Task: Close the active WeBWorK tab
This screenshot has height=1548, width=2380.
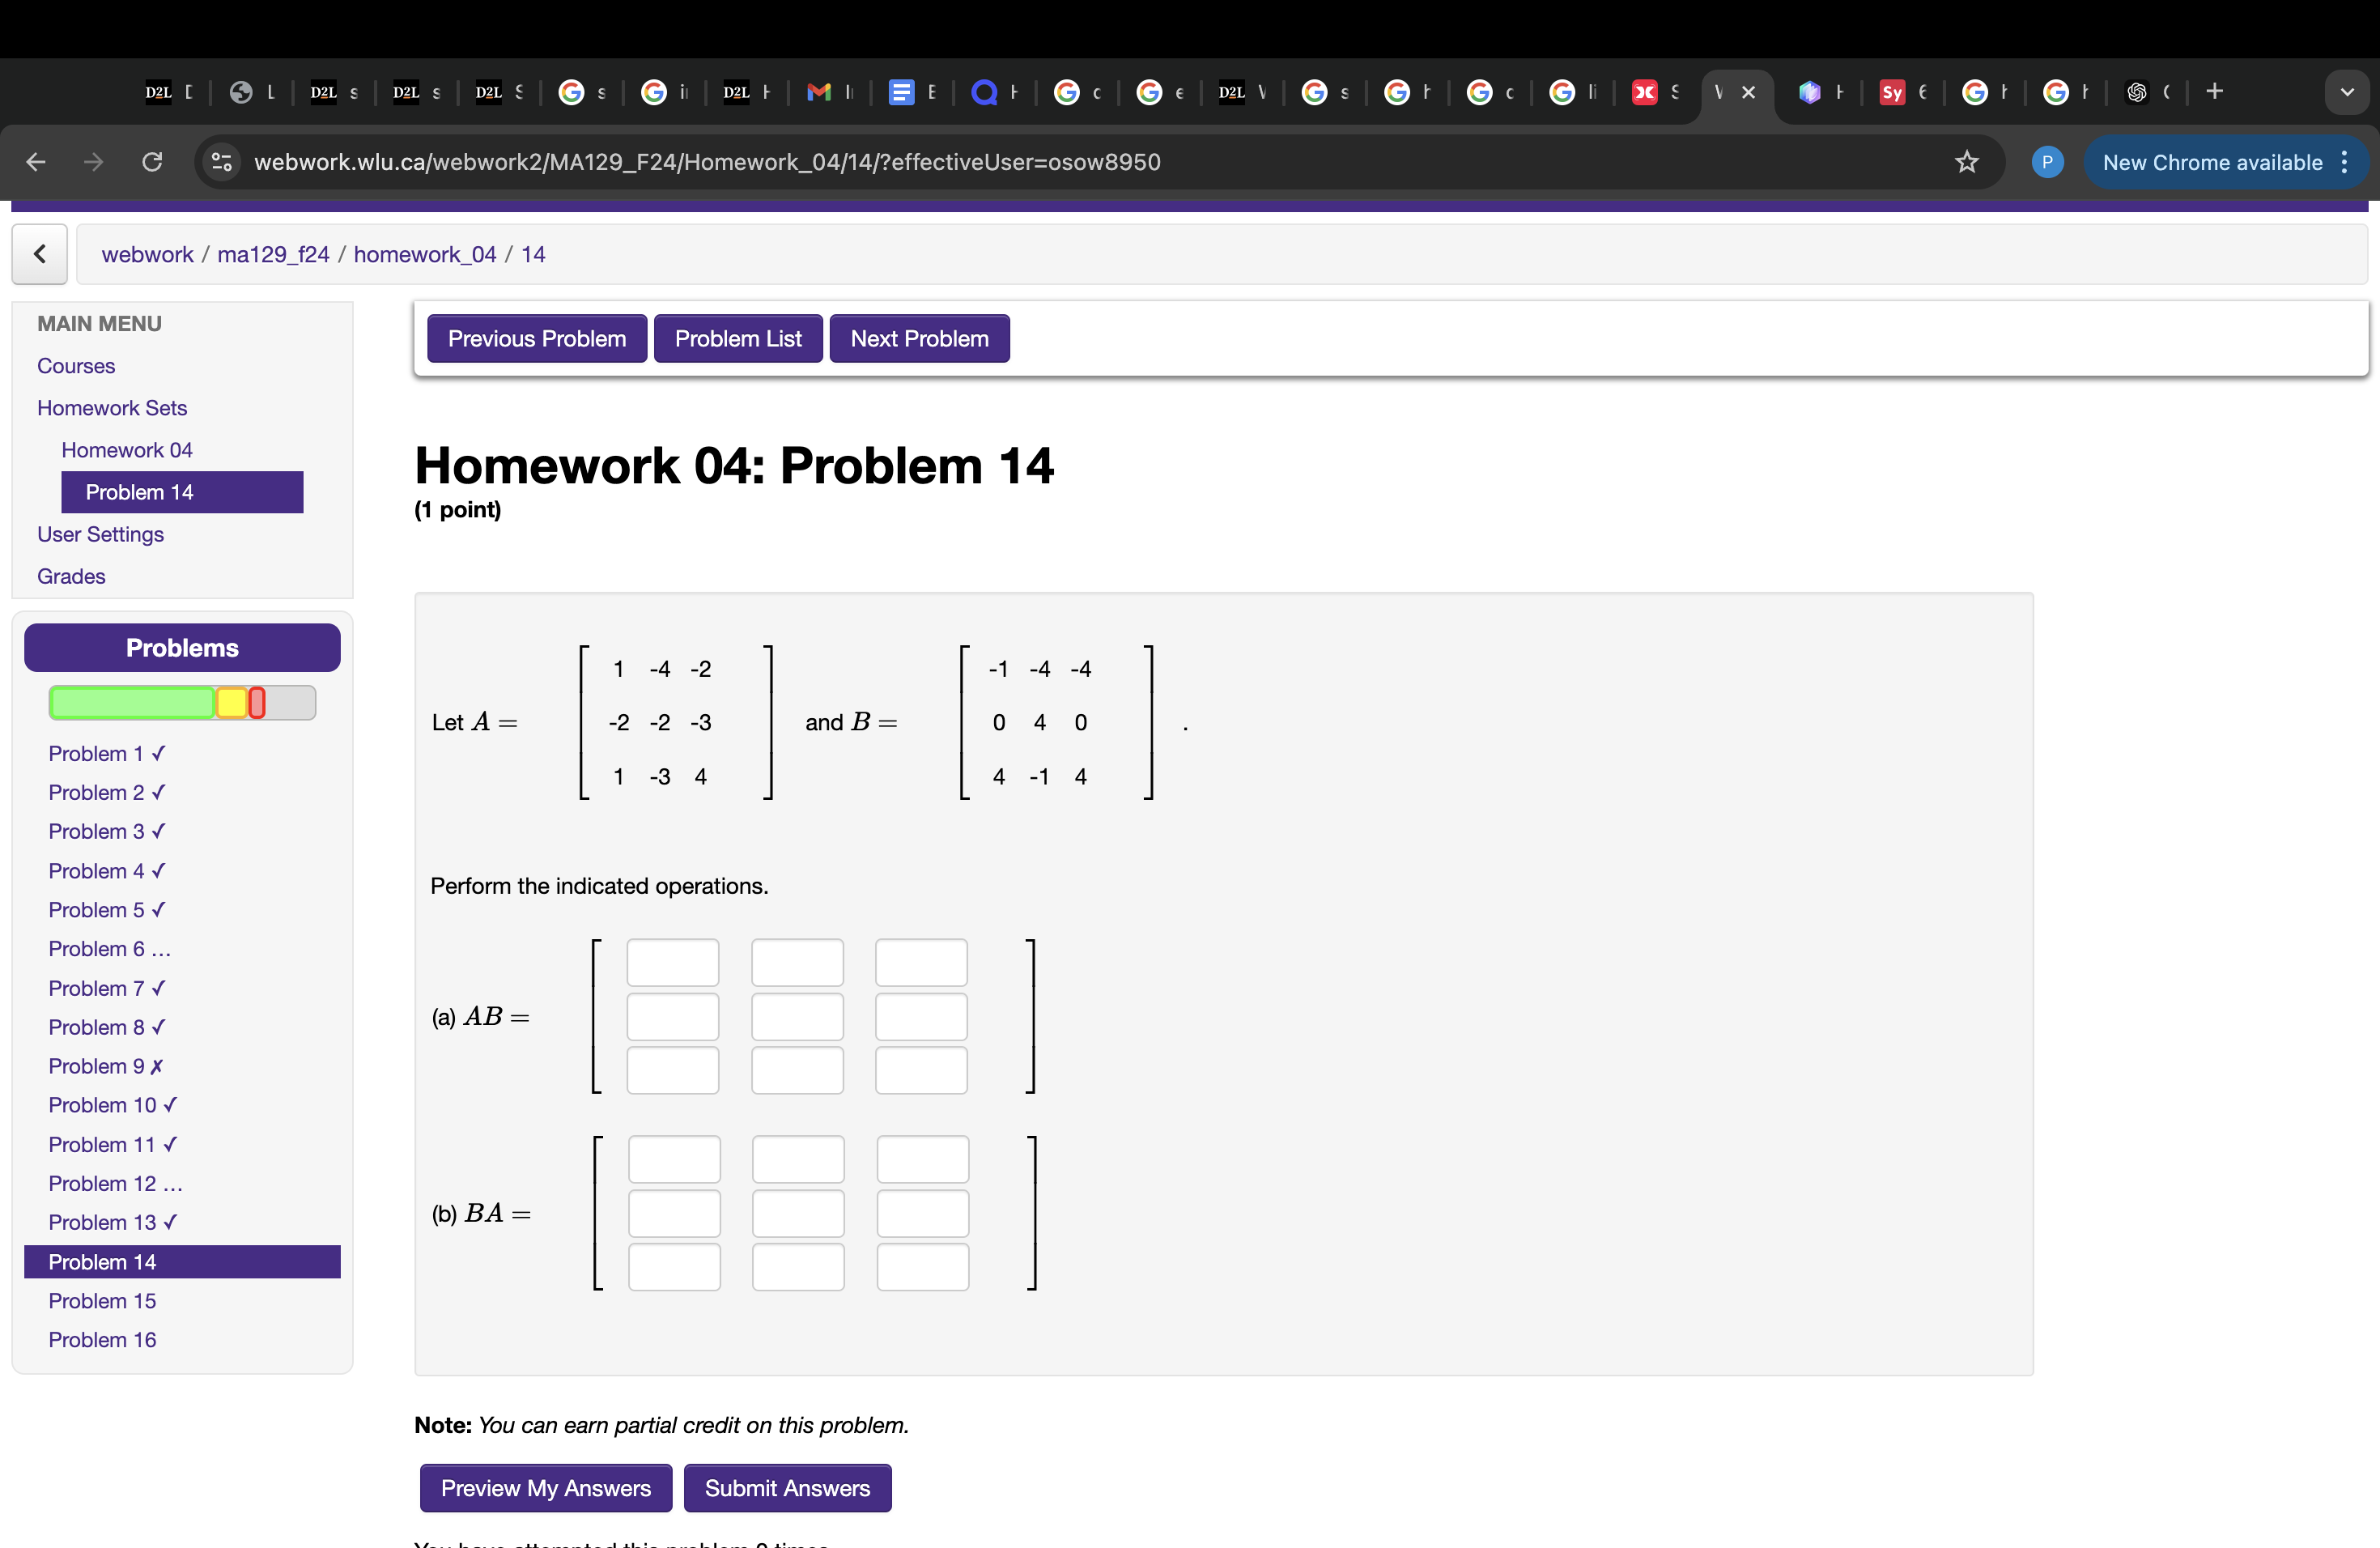Action: [1748, 92]
